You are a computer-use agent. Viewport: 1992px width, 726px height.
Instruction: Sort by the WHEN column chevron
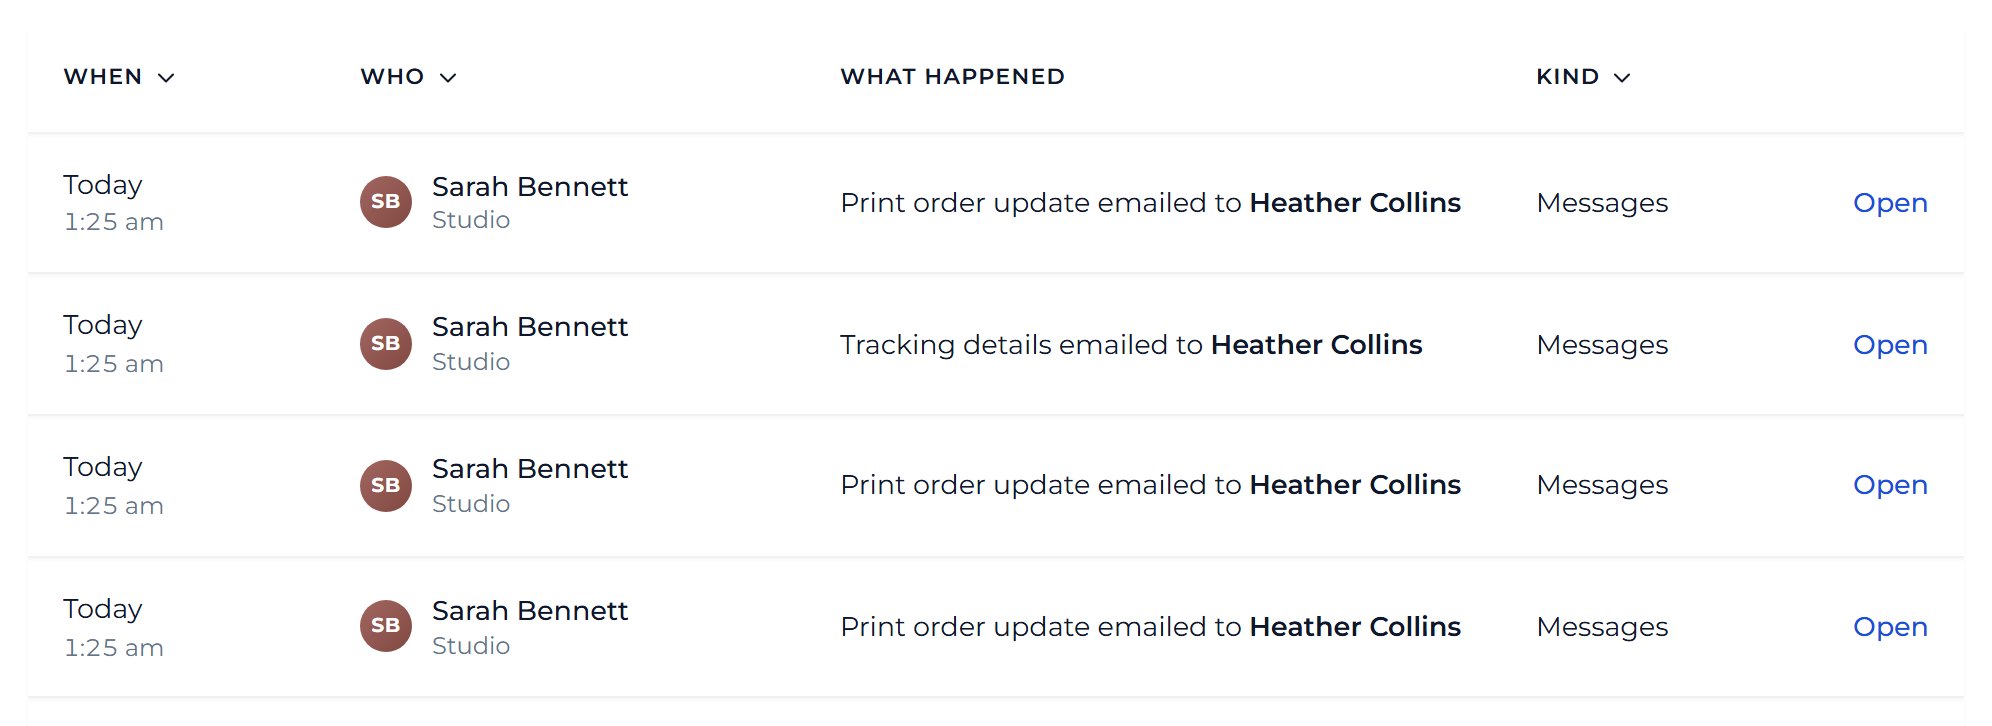click(166, 78)
